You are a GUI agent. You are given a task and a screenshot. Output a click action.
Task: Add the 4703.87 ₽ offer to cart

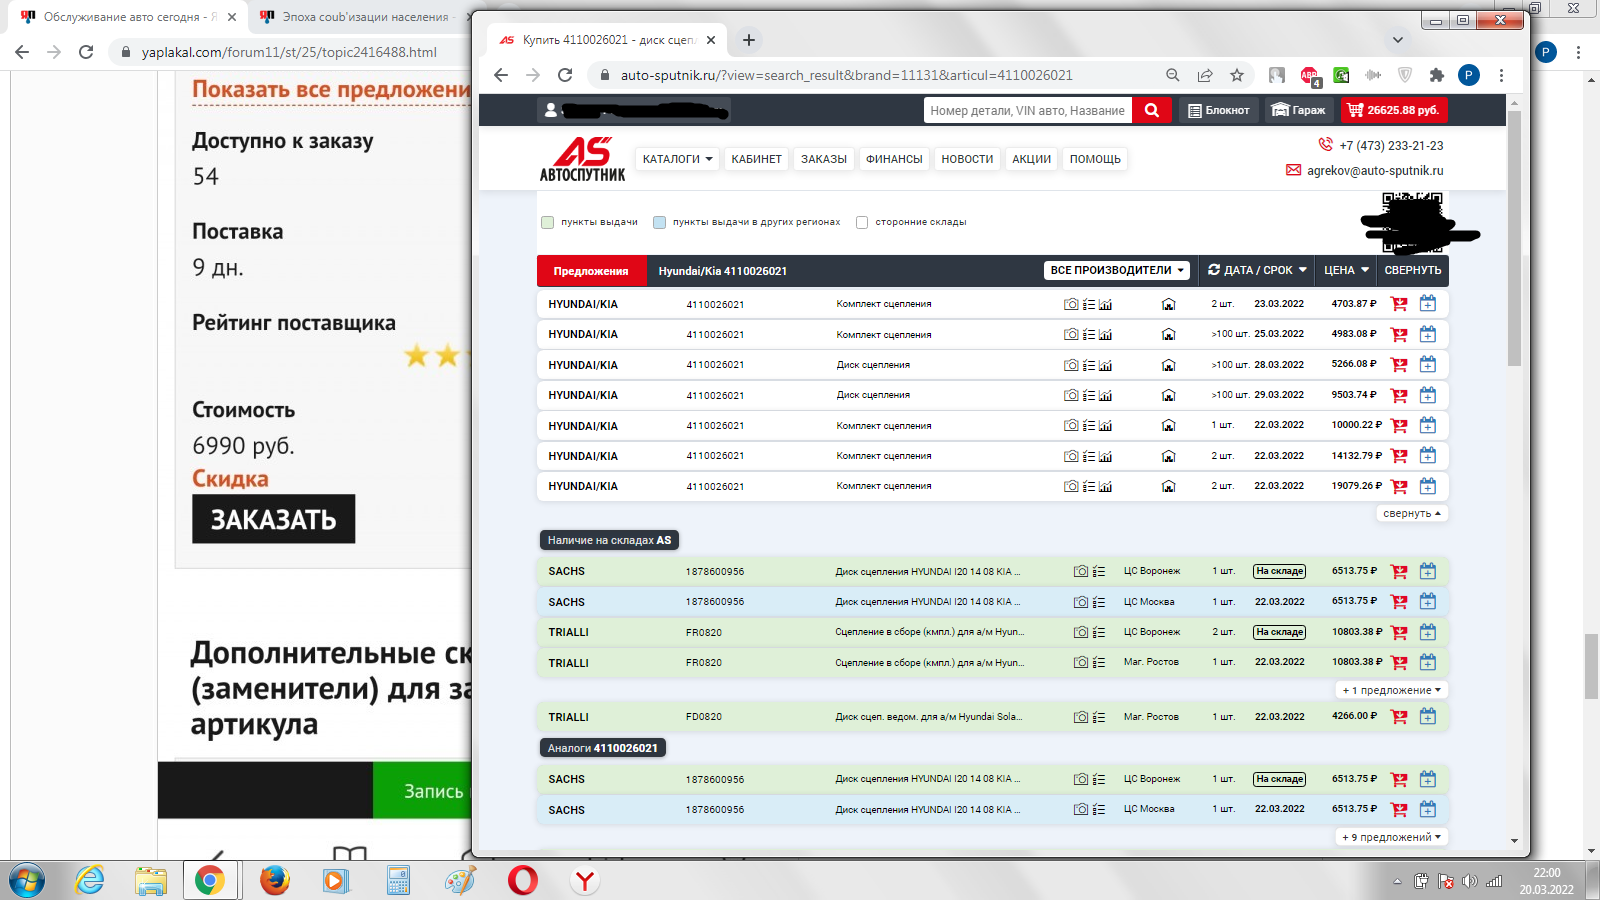tap(1399, 304)
